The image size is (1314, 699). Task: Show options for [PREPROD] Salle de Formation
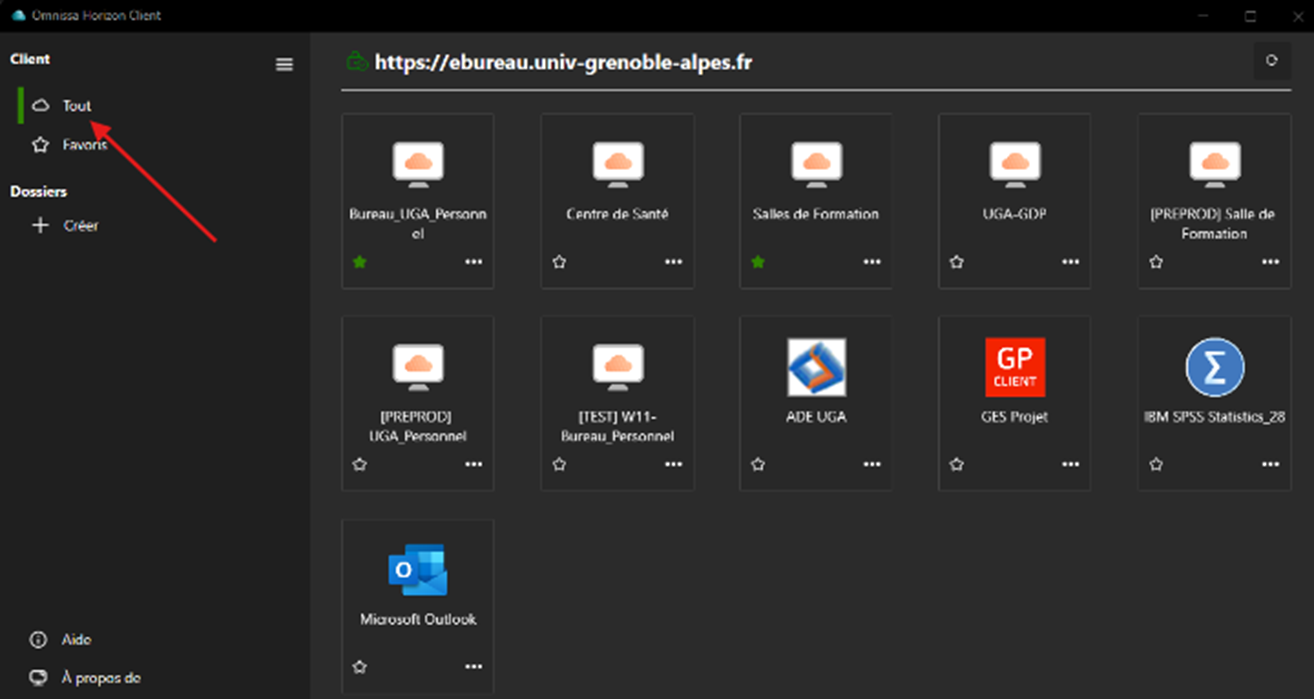coord(1270,262)
